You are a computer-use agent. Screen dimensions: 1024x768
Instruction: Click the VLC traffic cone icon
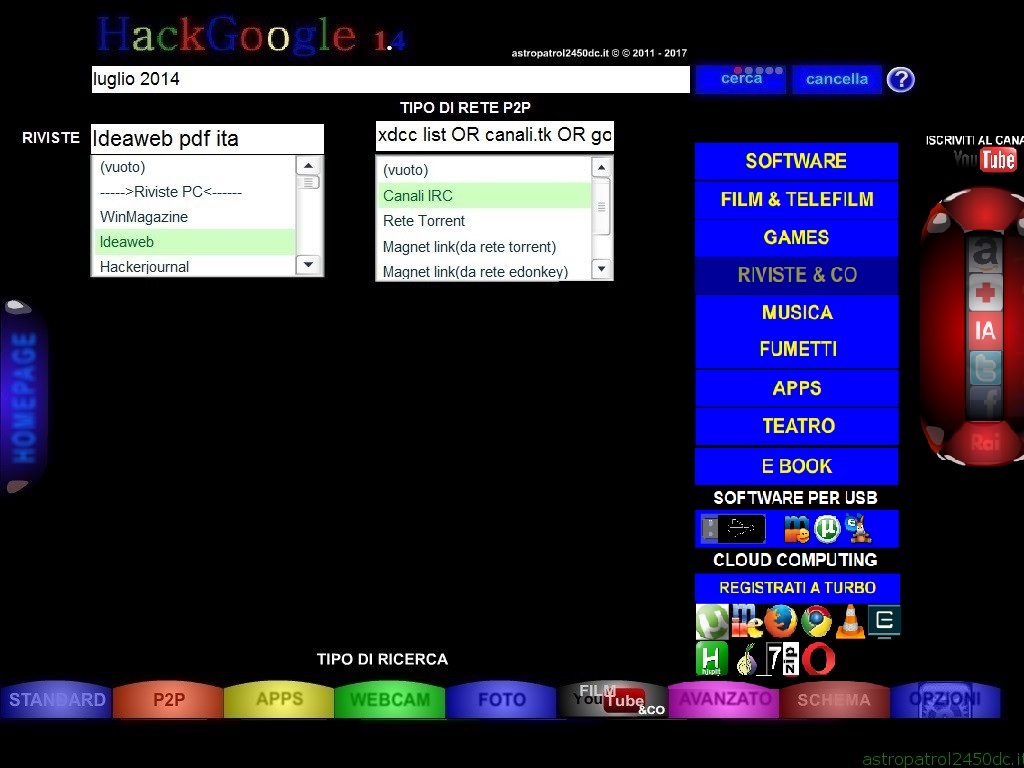click(850, 621)
